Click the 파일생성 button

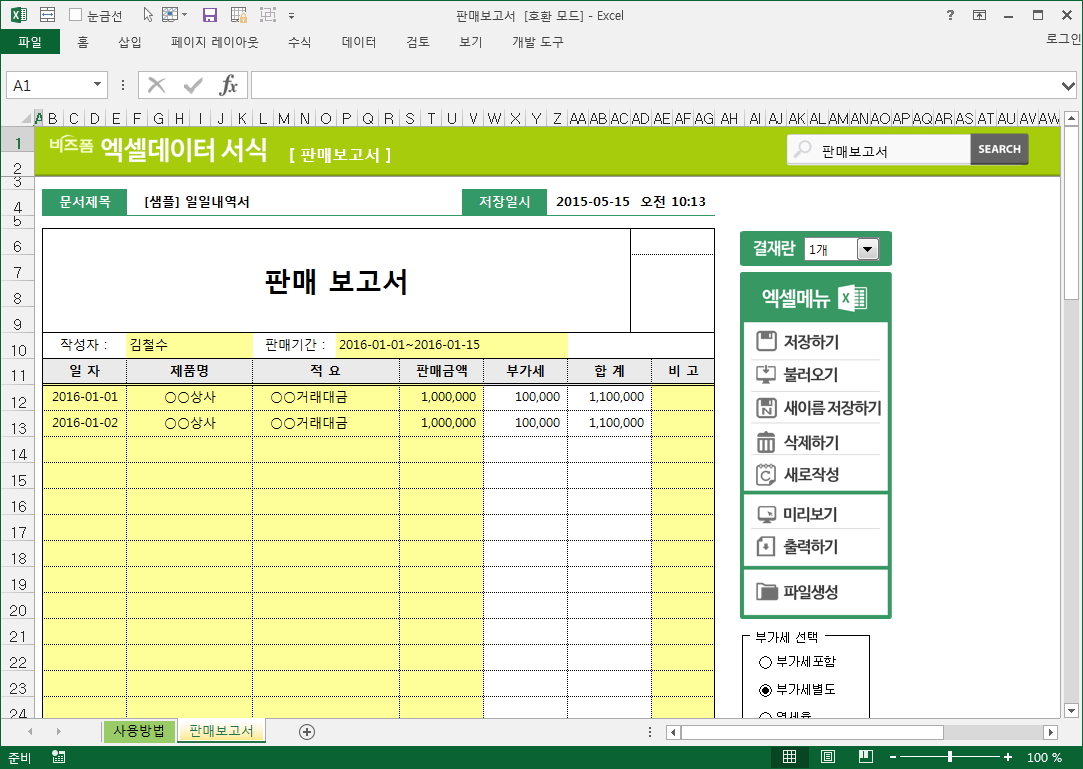click(809, 592)
